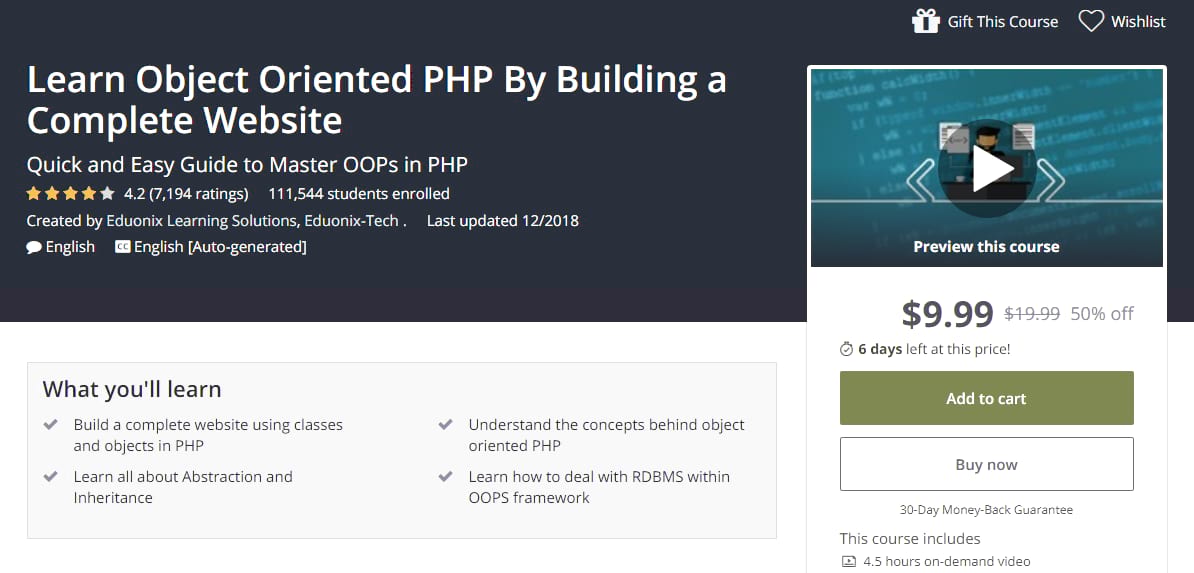Click the Wishlist text link

click(x=1138, y=21)
